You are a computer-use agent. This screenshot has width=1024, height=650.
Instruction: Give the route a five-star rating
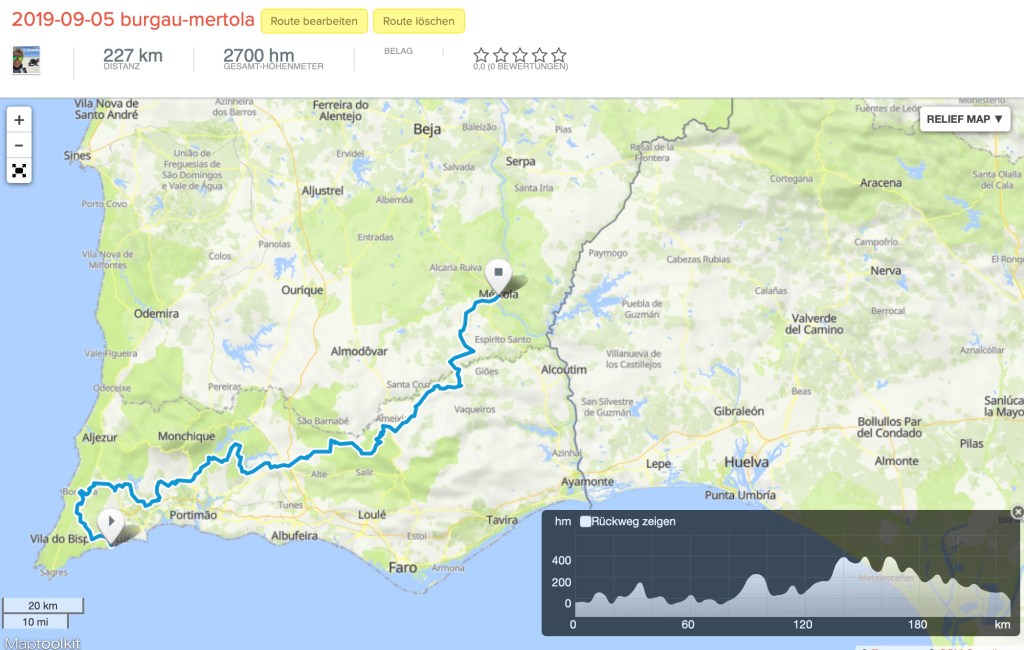click(x=559, y=55)
